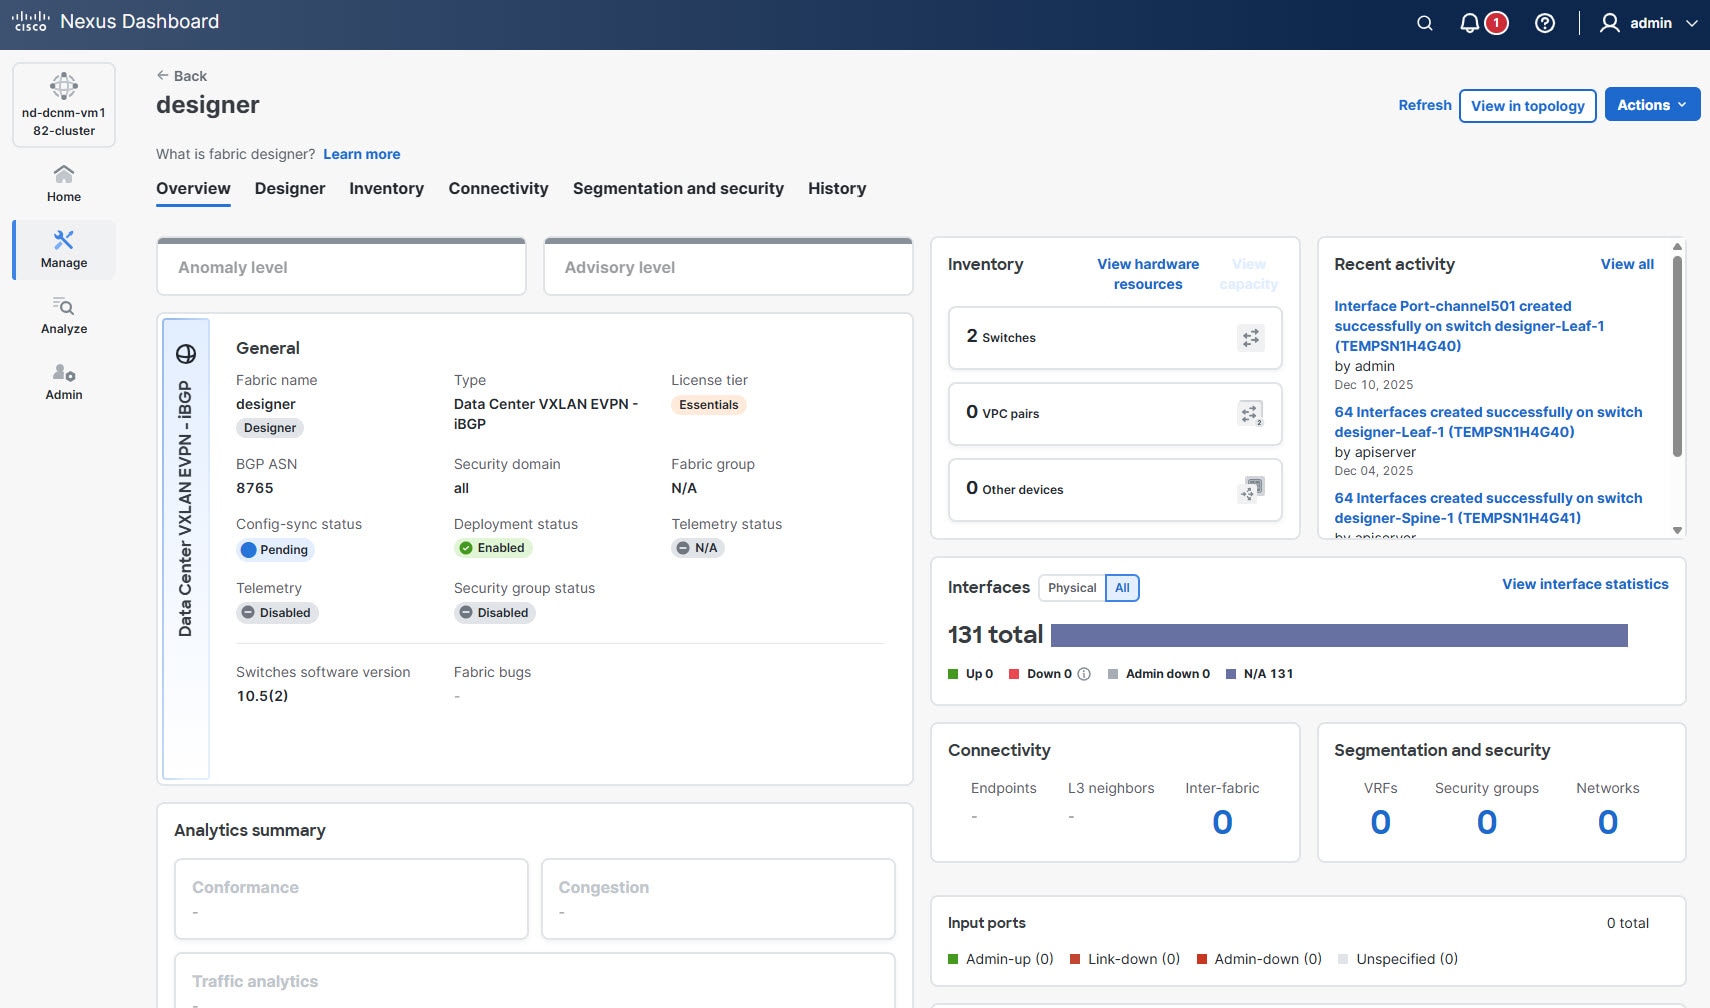Open the nd-dcnm-vm182-cluster selector icon
Image resolution: width=1710 pixels, height=1008 pixels.
(64, 86)
